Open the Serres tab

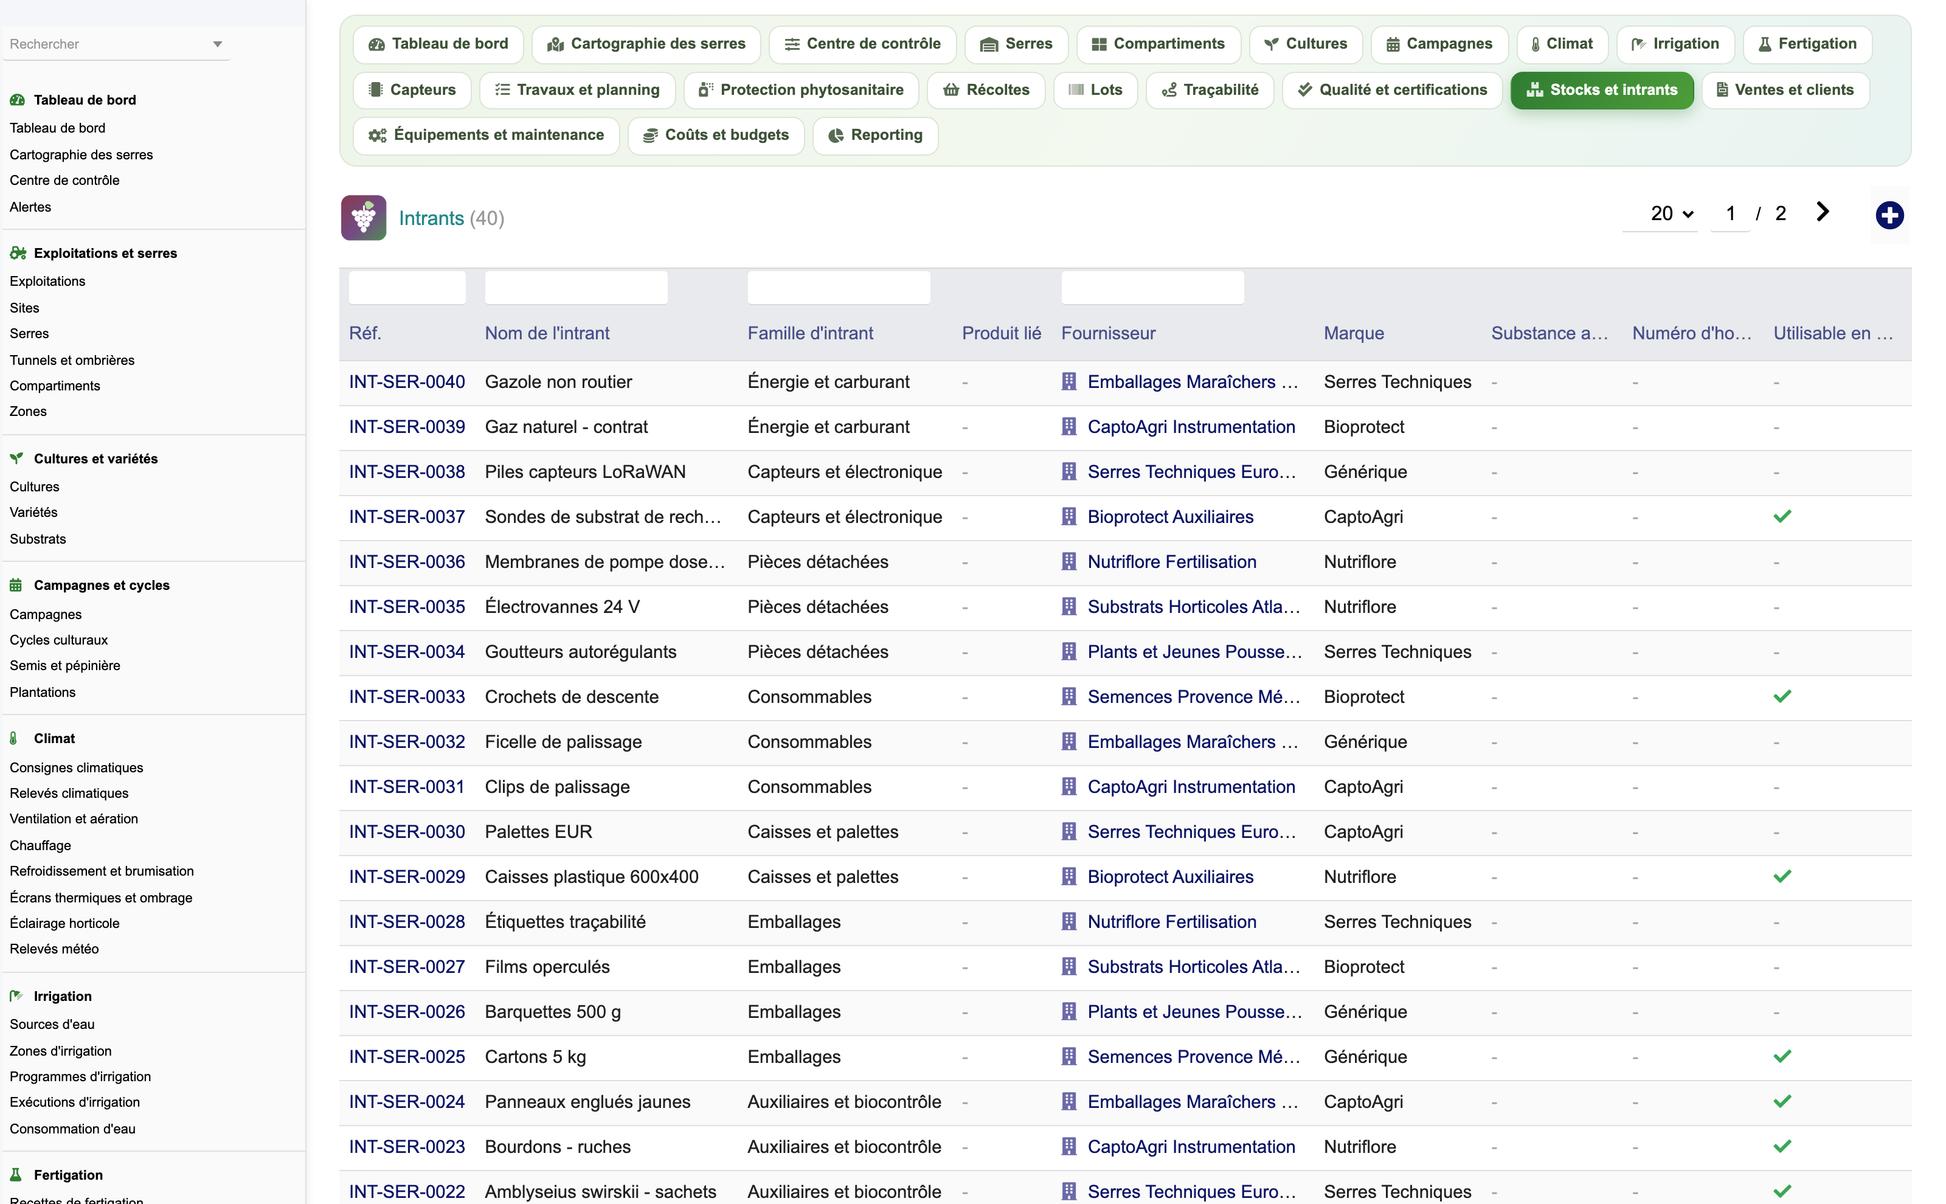[x=1016, y=44]
